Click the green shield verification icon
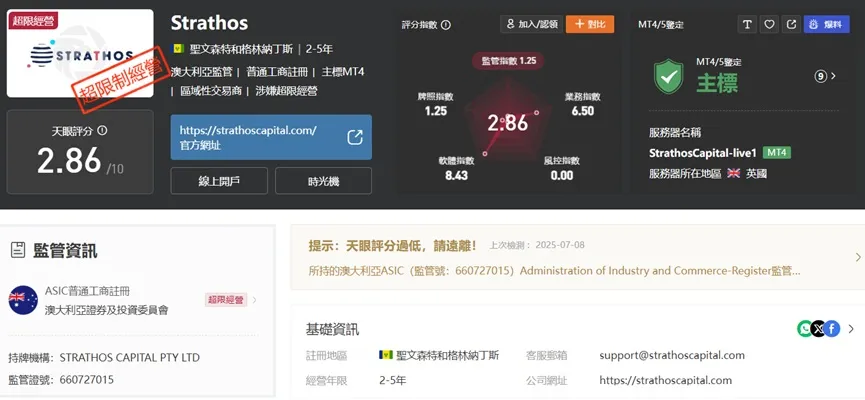Screen dimensions: 865x400 point(668,76)
